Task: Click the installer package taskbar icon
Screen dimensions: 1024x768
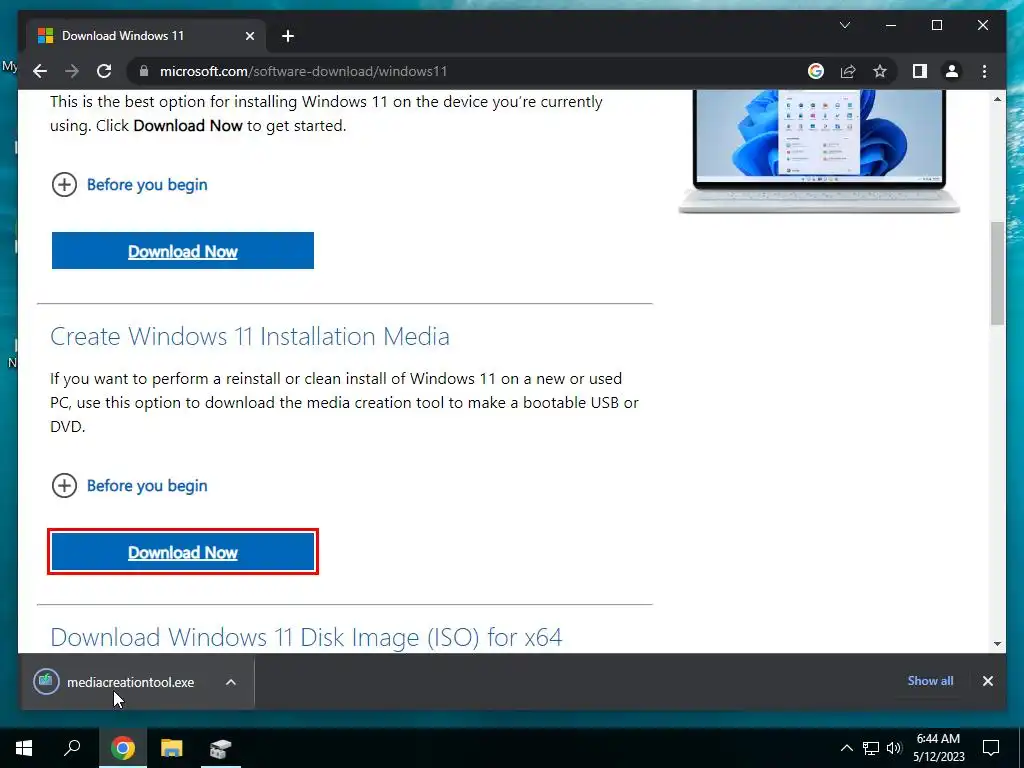Action: click(220, 748)
